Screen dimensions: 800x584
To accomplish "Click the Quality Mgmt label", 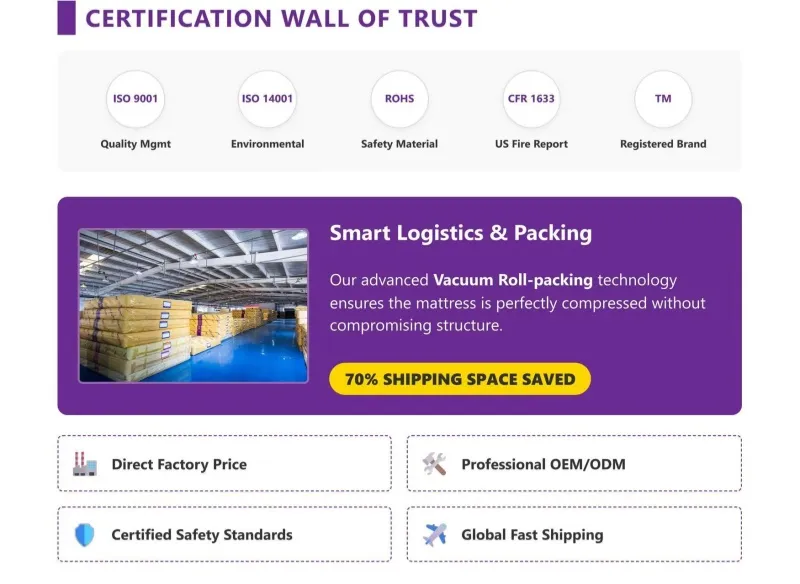I will point(135,144).
